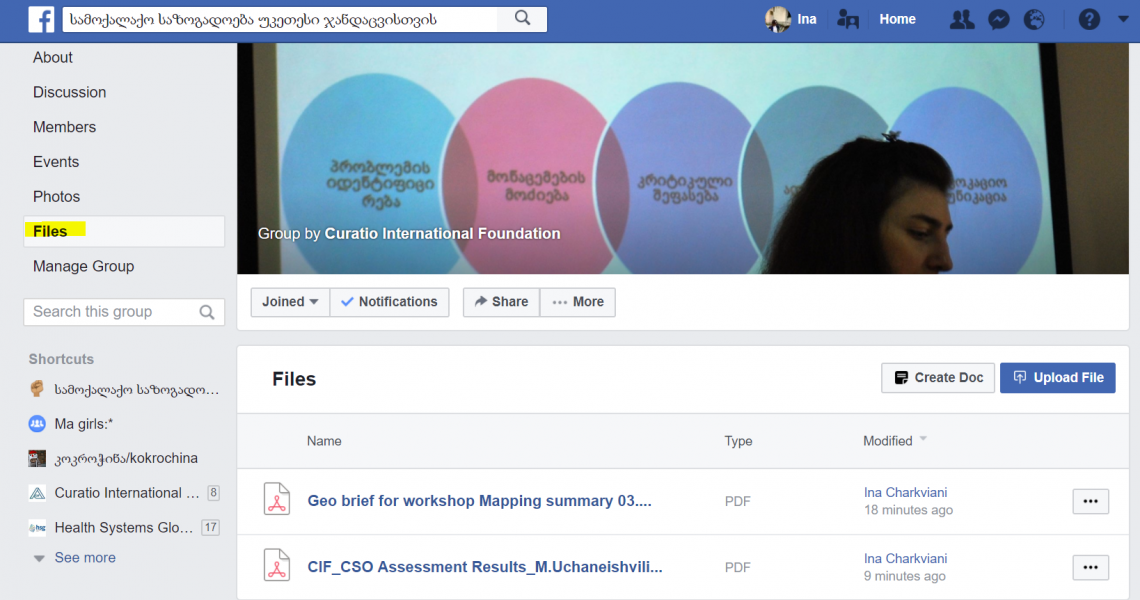Click Curatio International Foundation on cover
1140x600 pixels.
coord(442,233)
